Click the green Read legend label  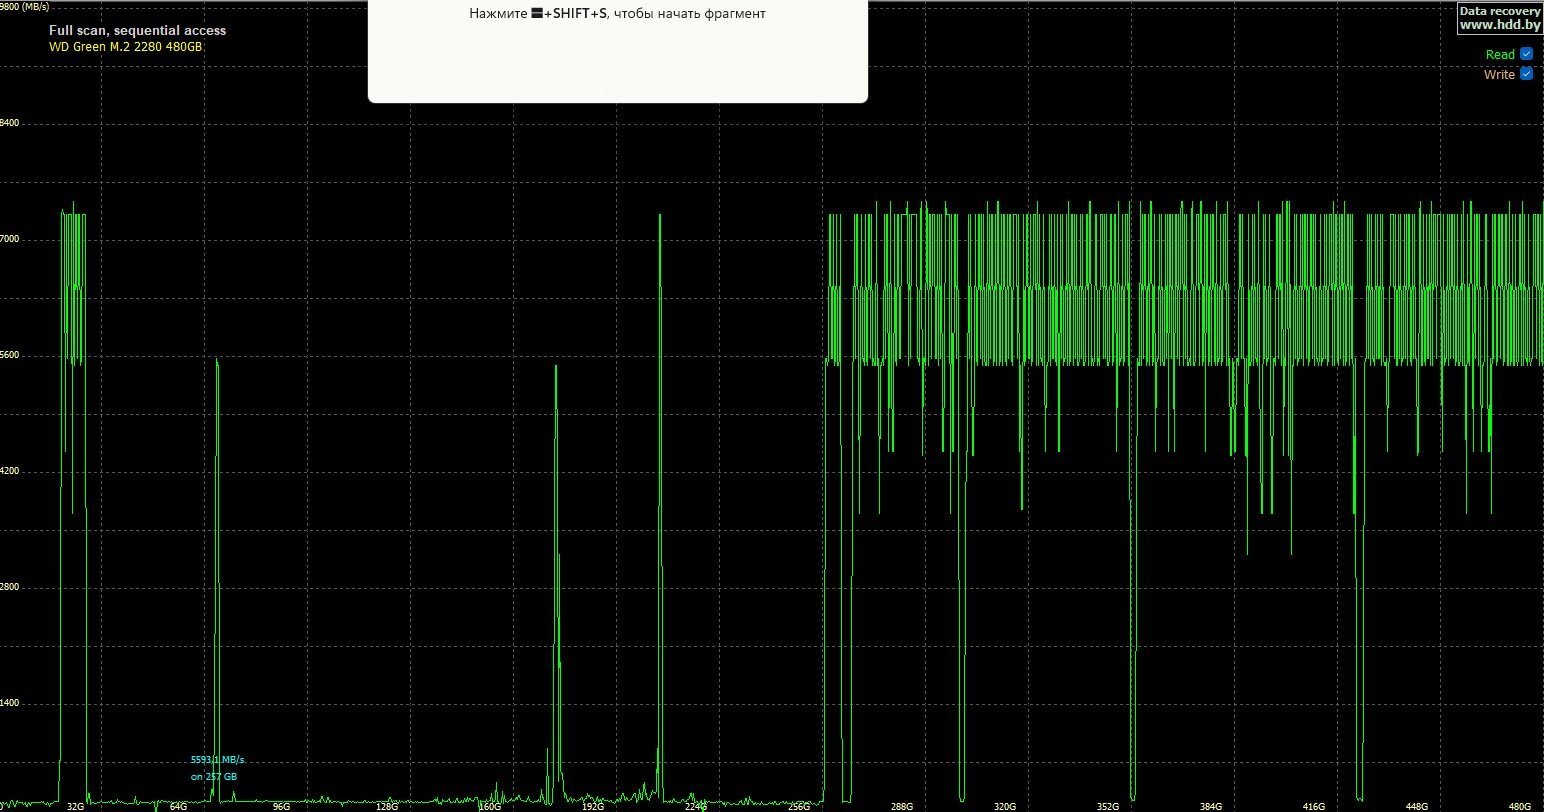click(x=1499, y=55)
